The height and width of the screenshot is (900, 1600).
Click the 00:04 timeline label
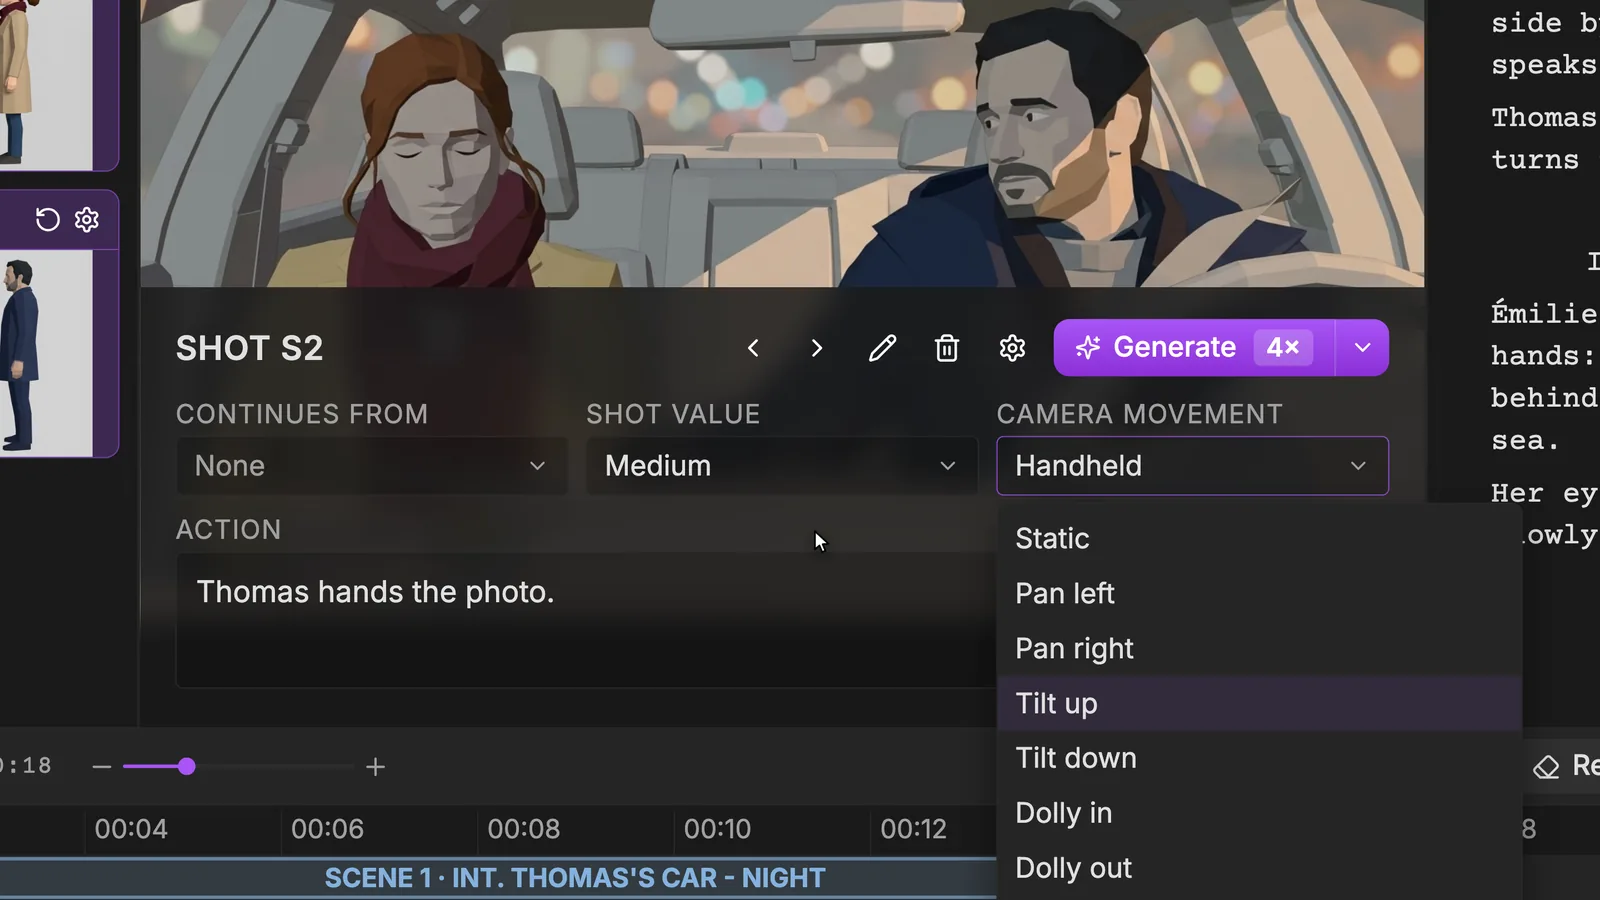coord(131,830)
